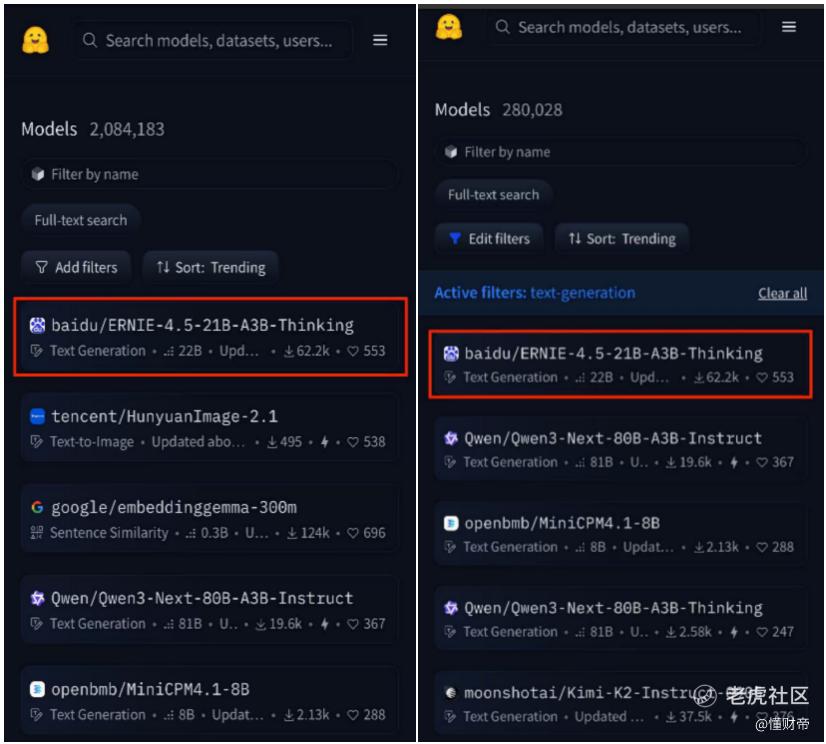Click the google organization avatar icon
This screenshot has height=744, width=826.
[x=37, y=507]
